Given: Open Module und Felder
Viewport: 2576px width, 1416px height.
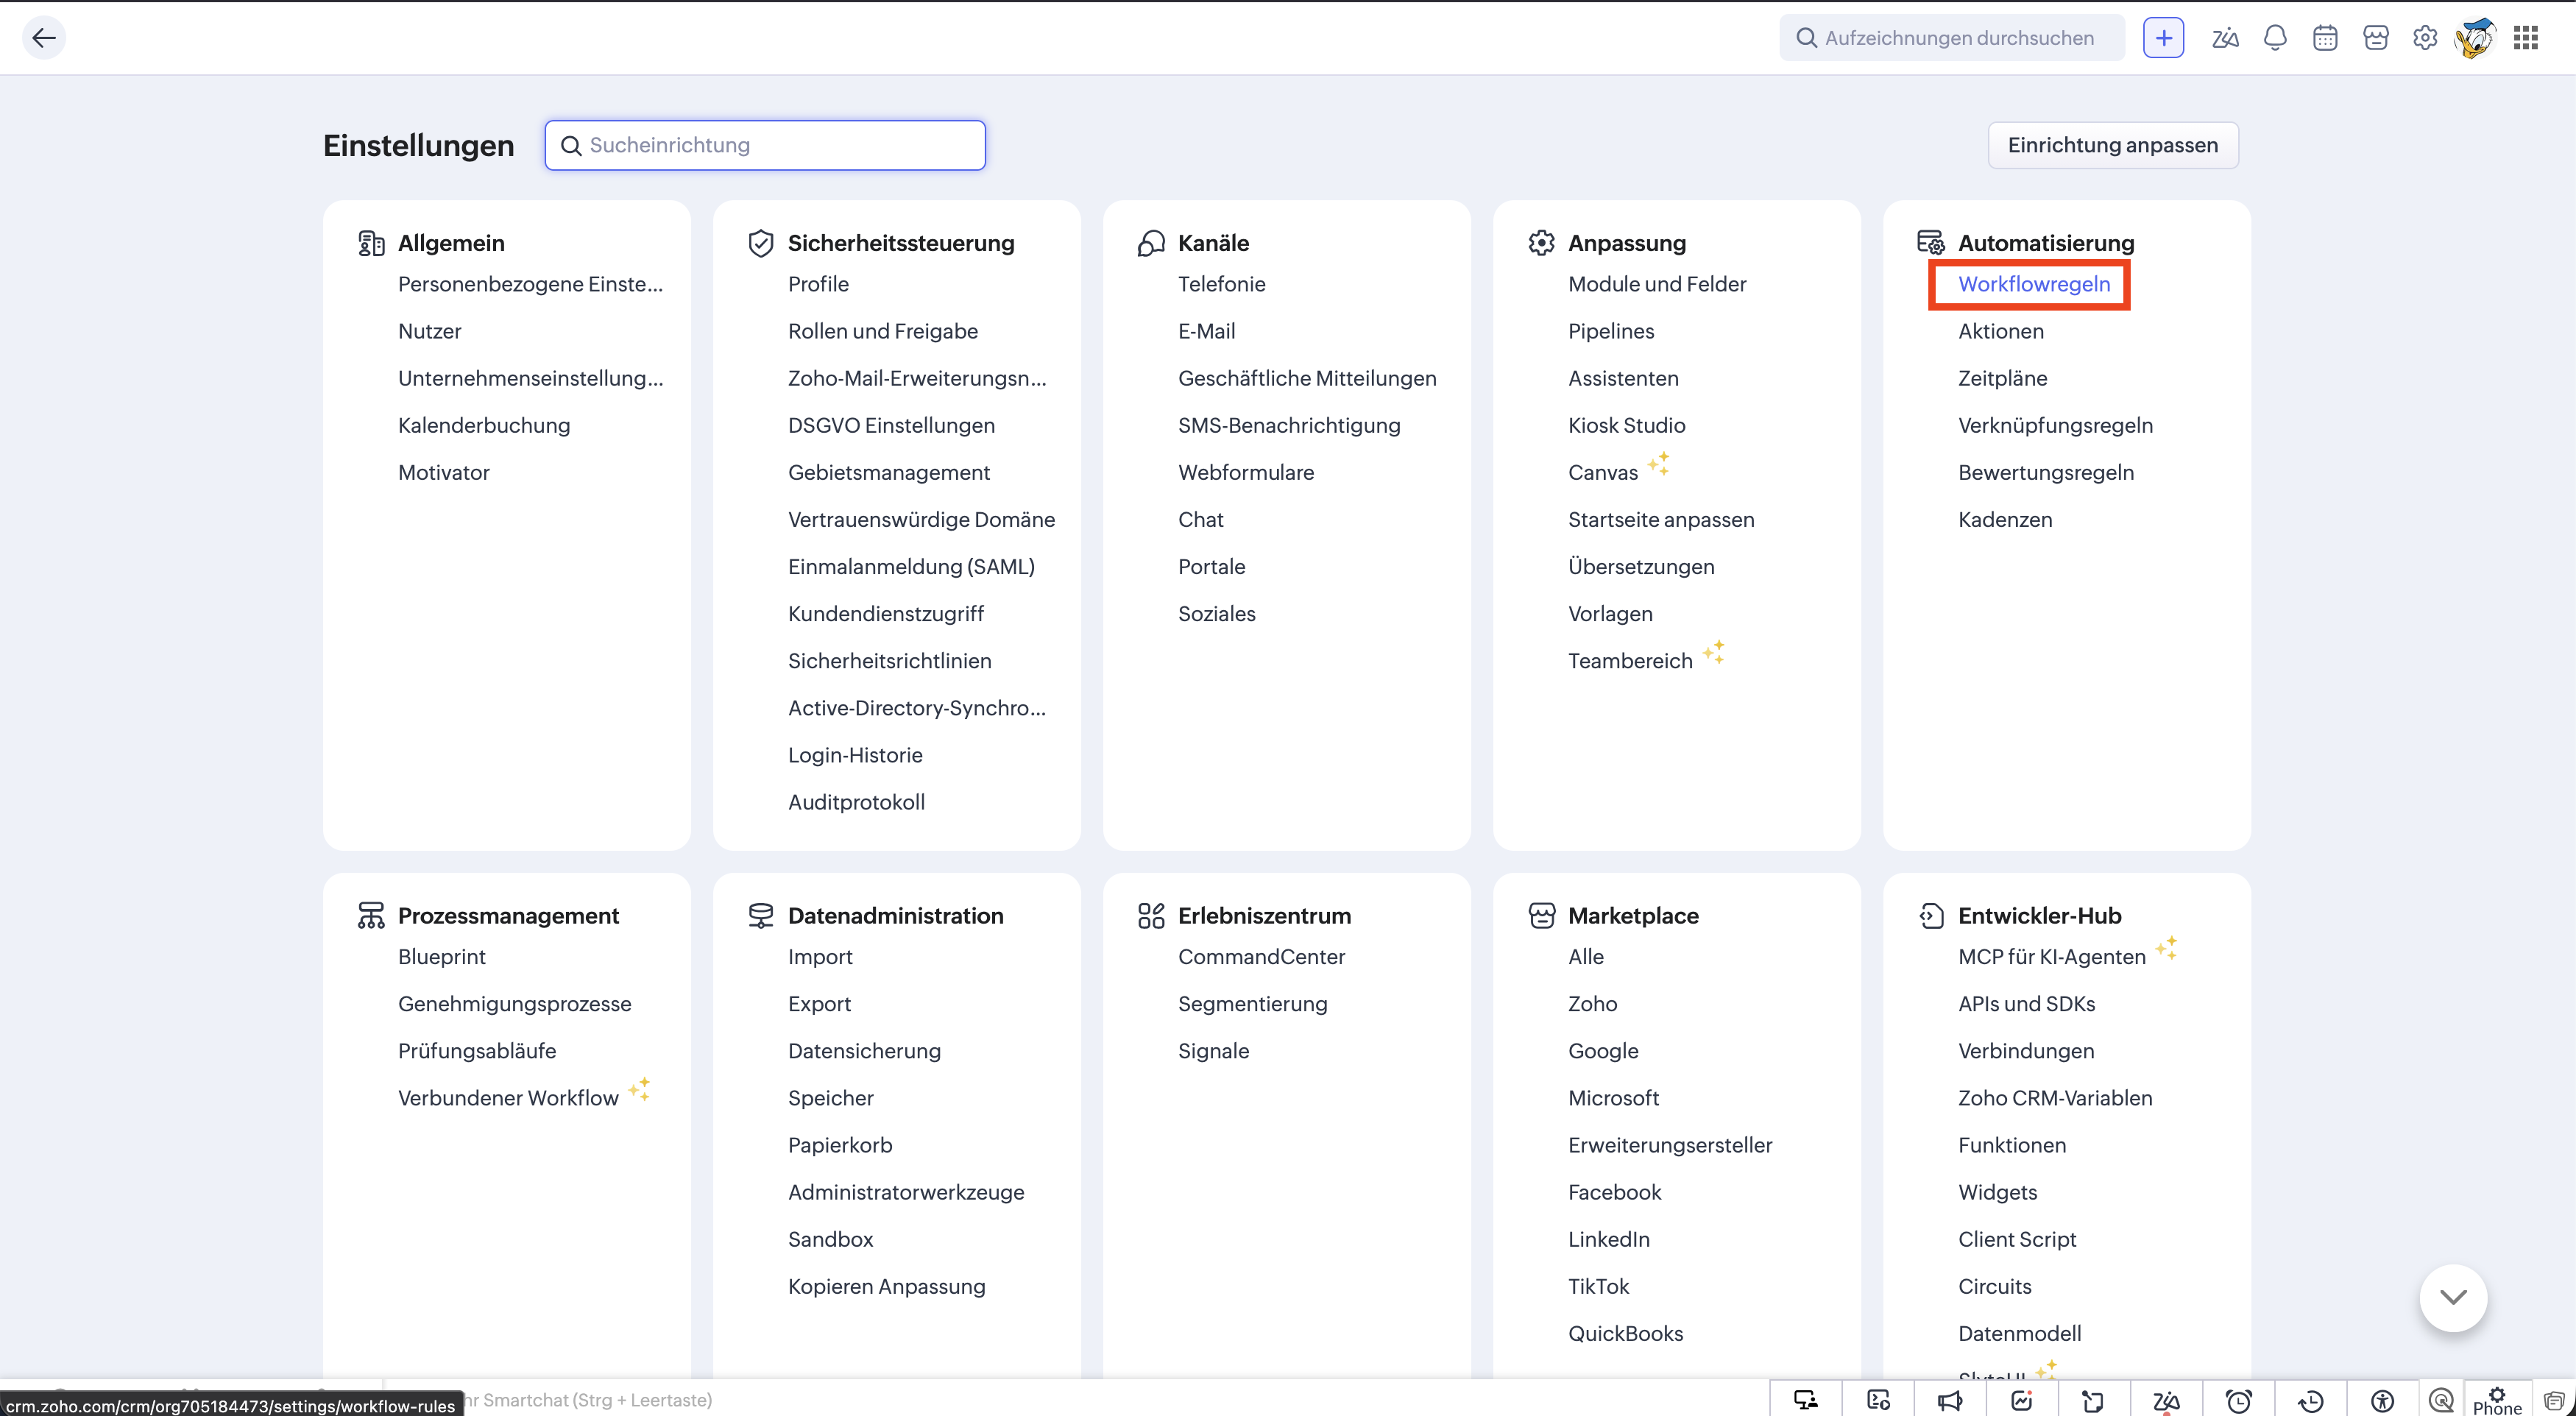Looking at the screenshot, I should pos(1657,284).
